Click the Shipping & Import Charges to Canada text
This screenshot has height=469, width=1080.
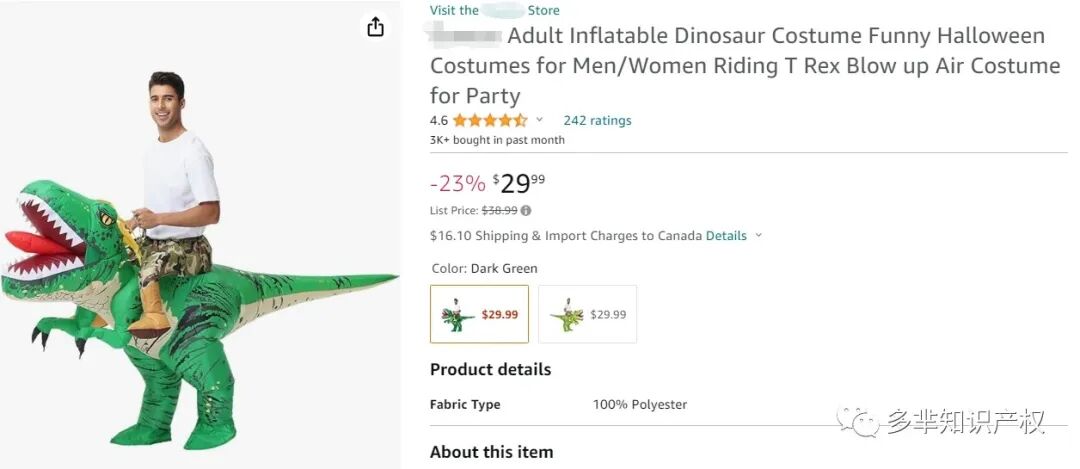[566, 236]
